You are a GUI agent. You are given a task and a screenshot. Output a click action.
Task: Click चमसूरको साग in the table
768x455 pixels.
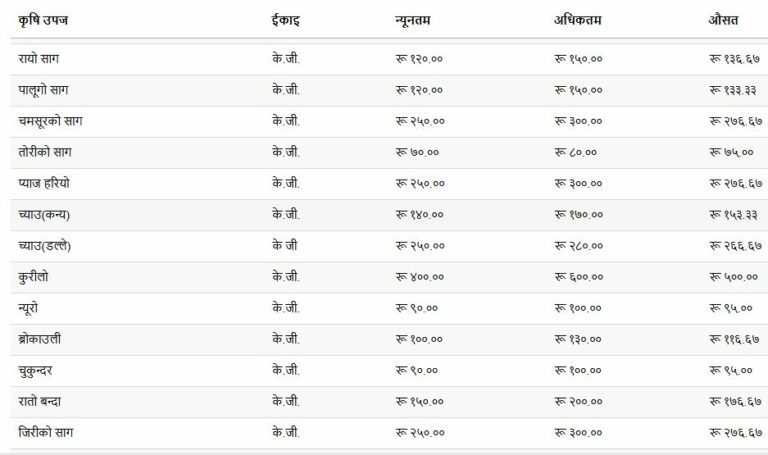point(50,121)
